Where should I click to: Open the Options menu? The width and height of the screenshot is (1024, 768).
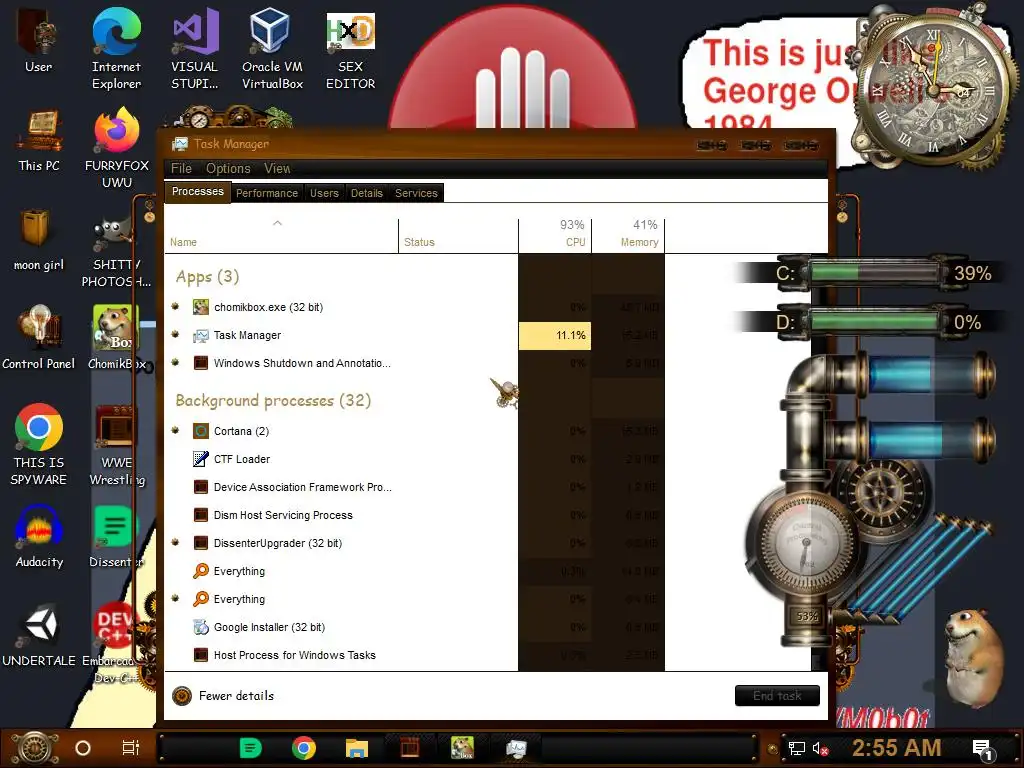click(228, 168)
